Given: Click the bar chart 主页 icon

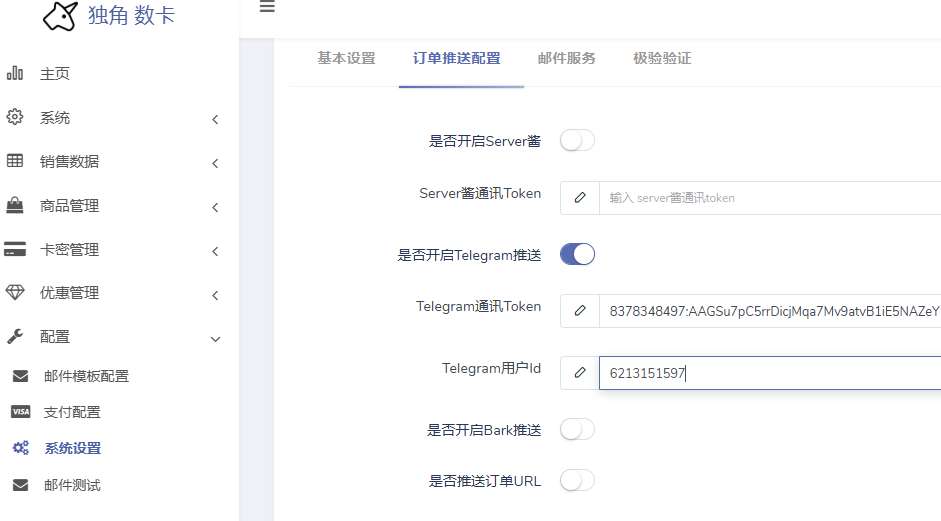Looking at the screenshot, I should [x=15, y=73].
